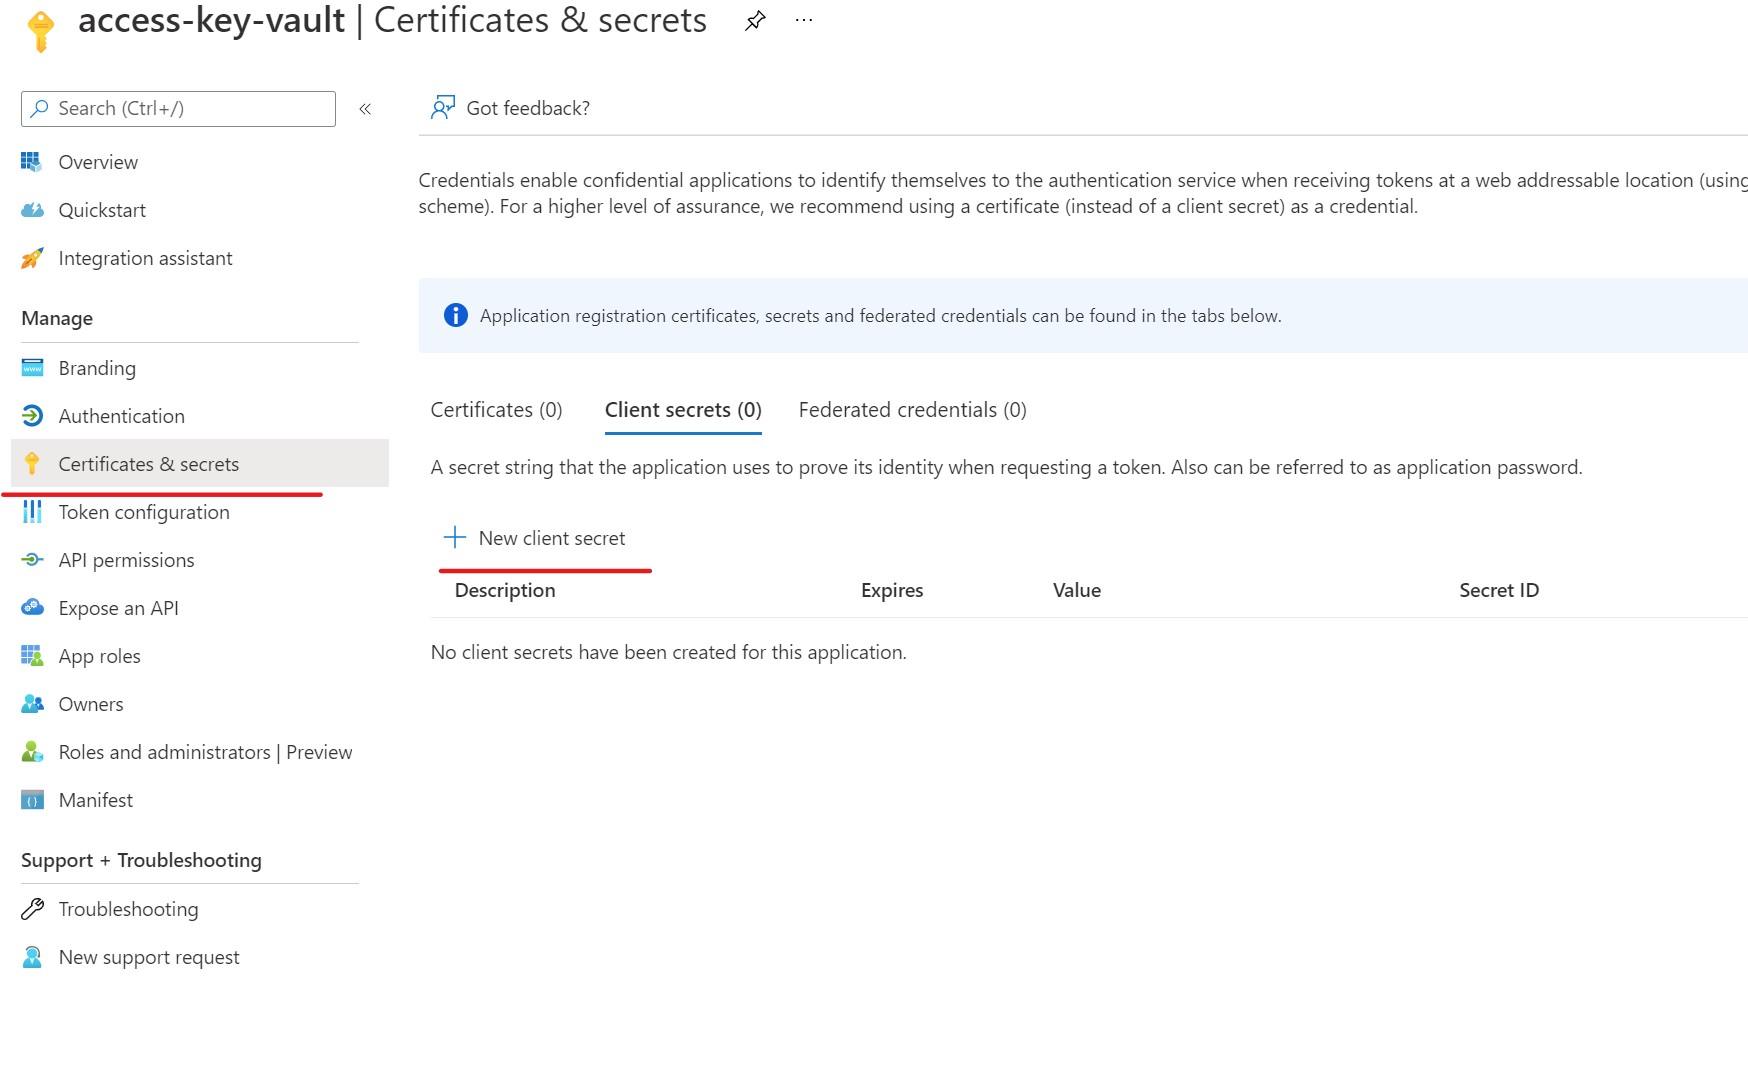Open New support request
The width and height of the screenshot is (1748, 1065).
tap(149, 957)
